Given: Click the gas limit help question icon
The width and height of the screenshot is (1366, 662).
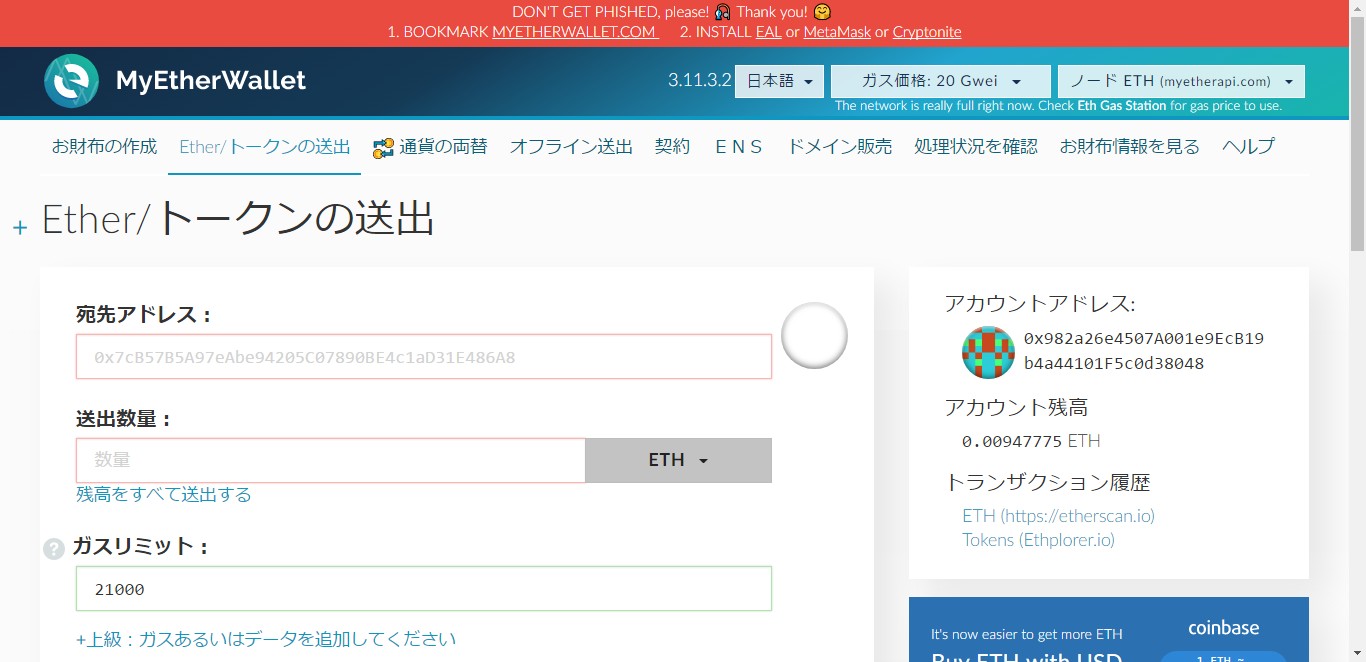Looking at the screenshot, I should (54, 548).
